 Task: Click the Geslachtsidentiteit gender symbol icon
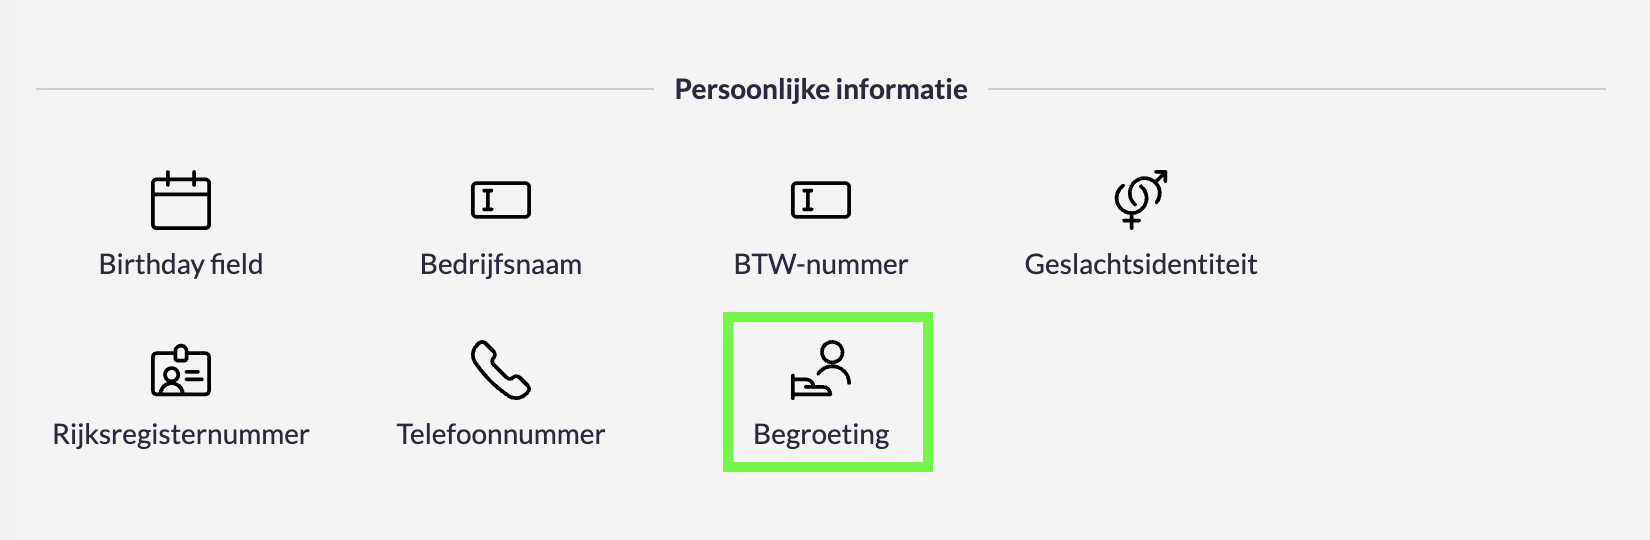pyautogui.click(x=1141, y=198)
